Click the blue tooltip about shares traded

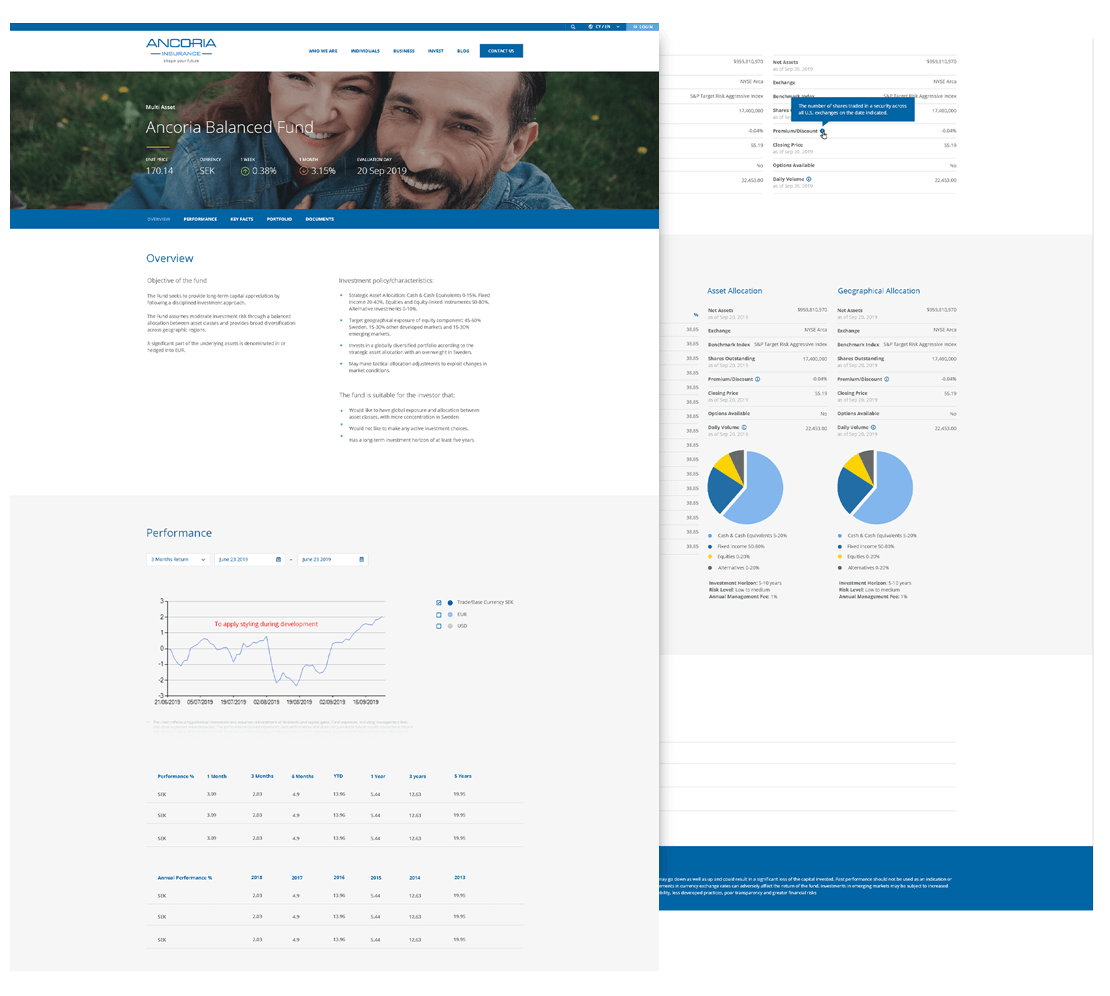pyautogui.click(x=853, y=110)
